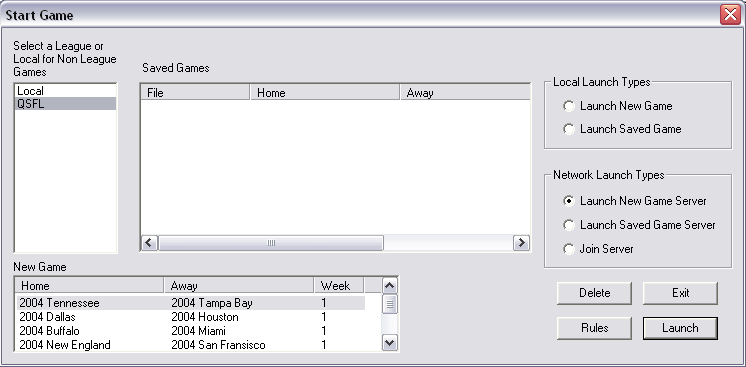This screenshot has height=367, width=746.
Task: Choose Launch New Game Server option
Action: click(569, 201)
